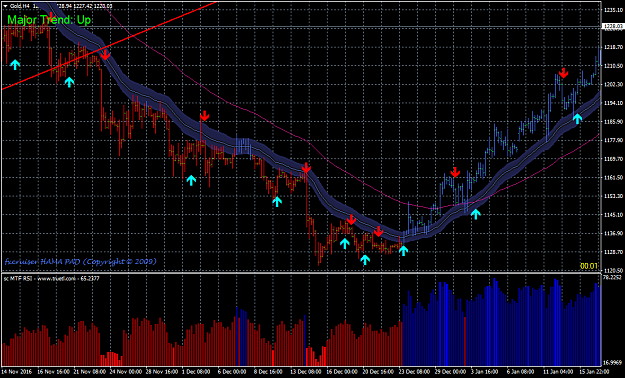Select the red sell arrow at 21 Nov
This screenshot has width=625, height=378.
(105, 55)
